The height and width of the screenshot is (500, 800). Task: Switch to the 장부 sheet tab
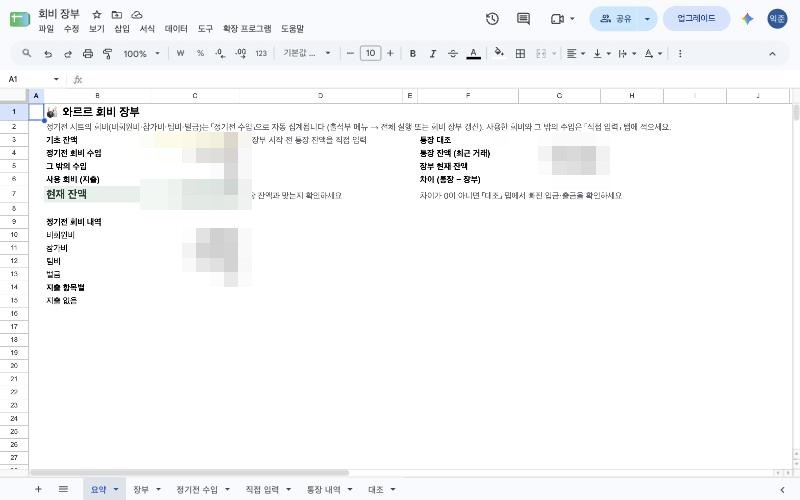141,490
